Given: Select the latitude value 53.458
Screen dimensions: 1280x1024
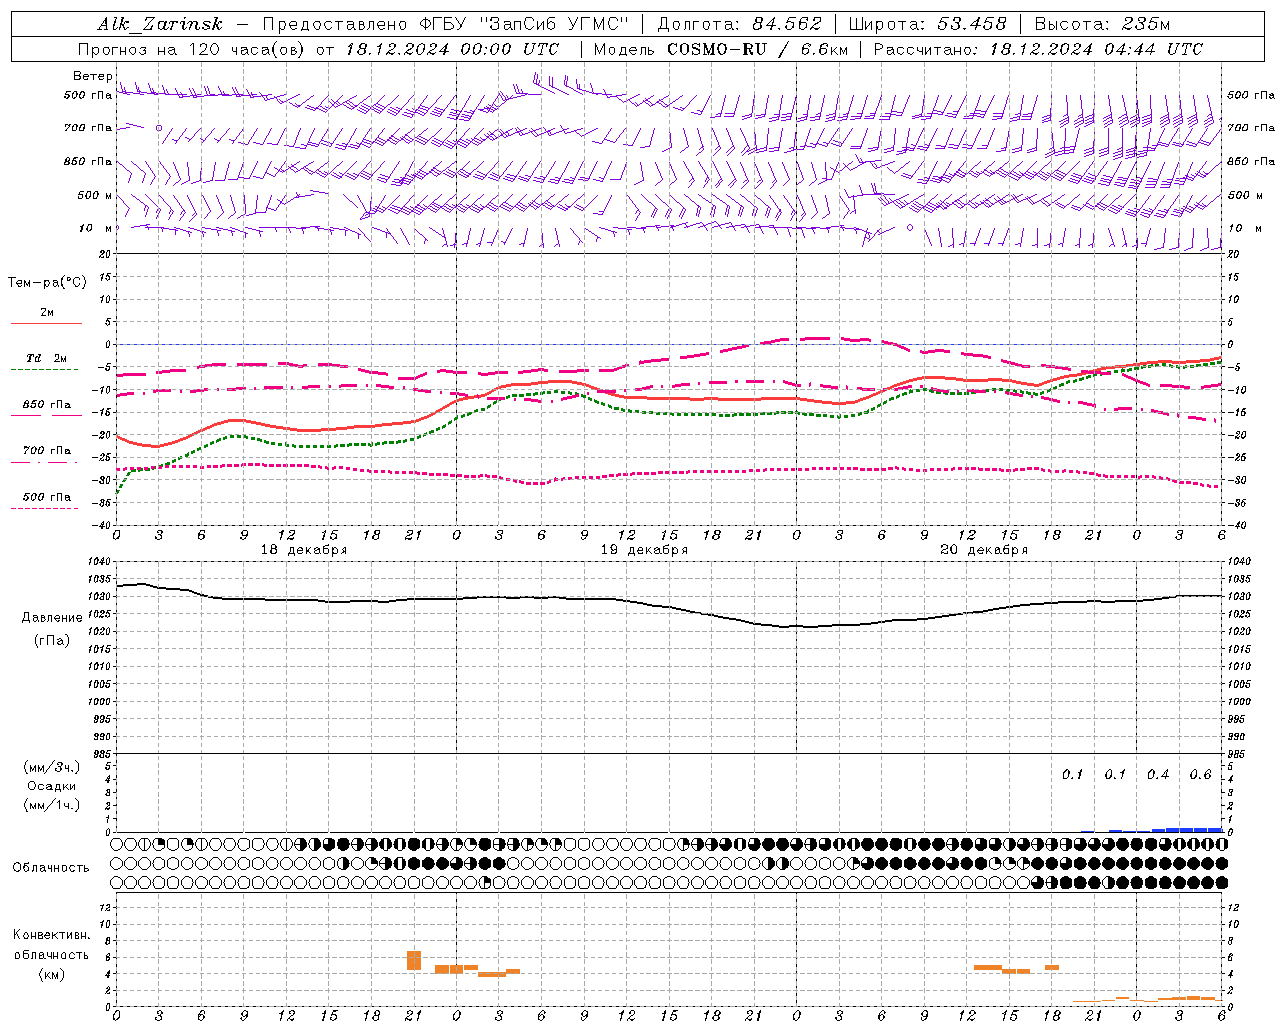Looking at the screenshot, I should click(x=971, y=24).
